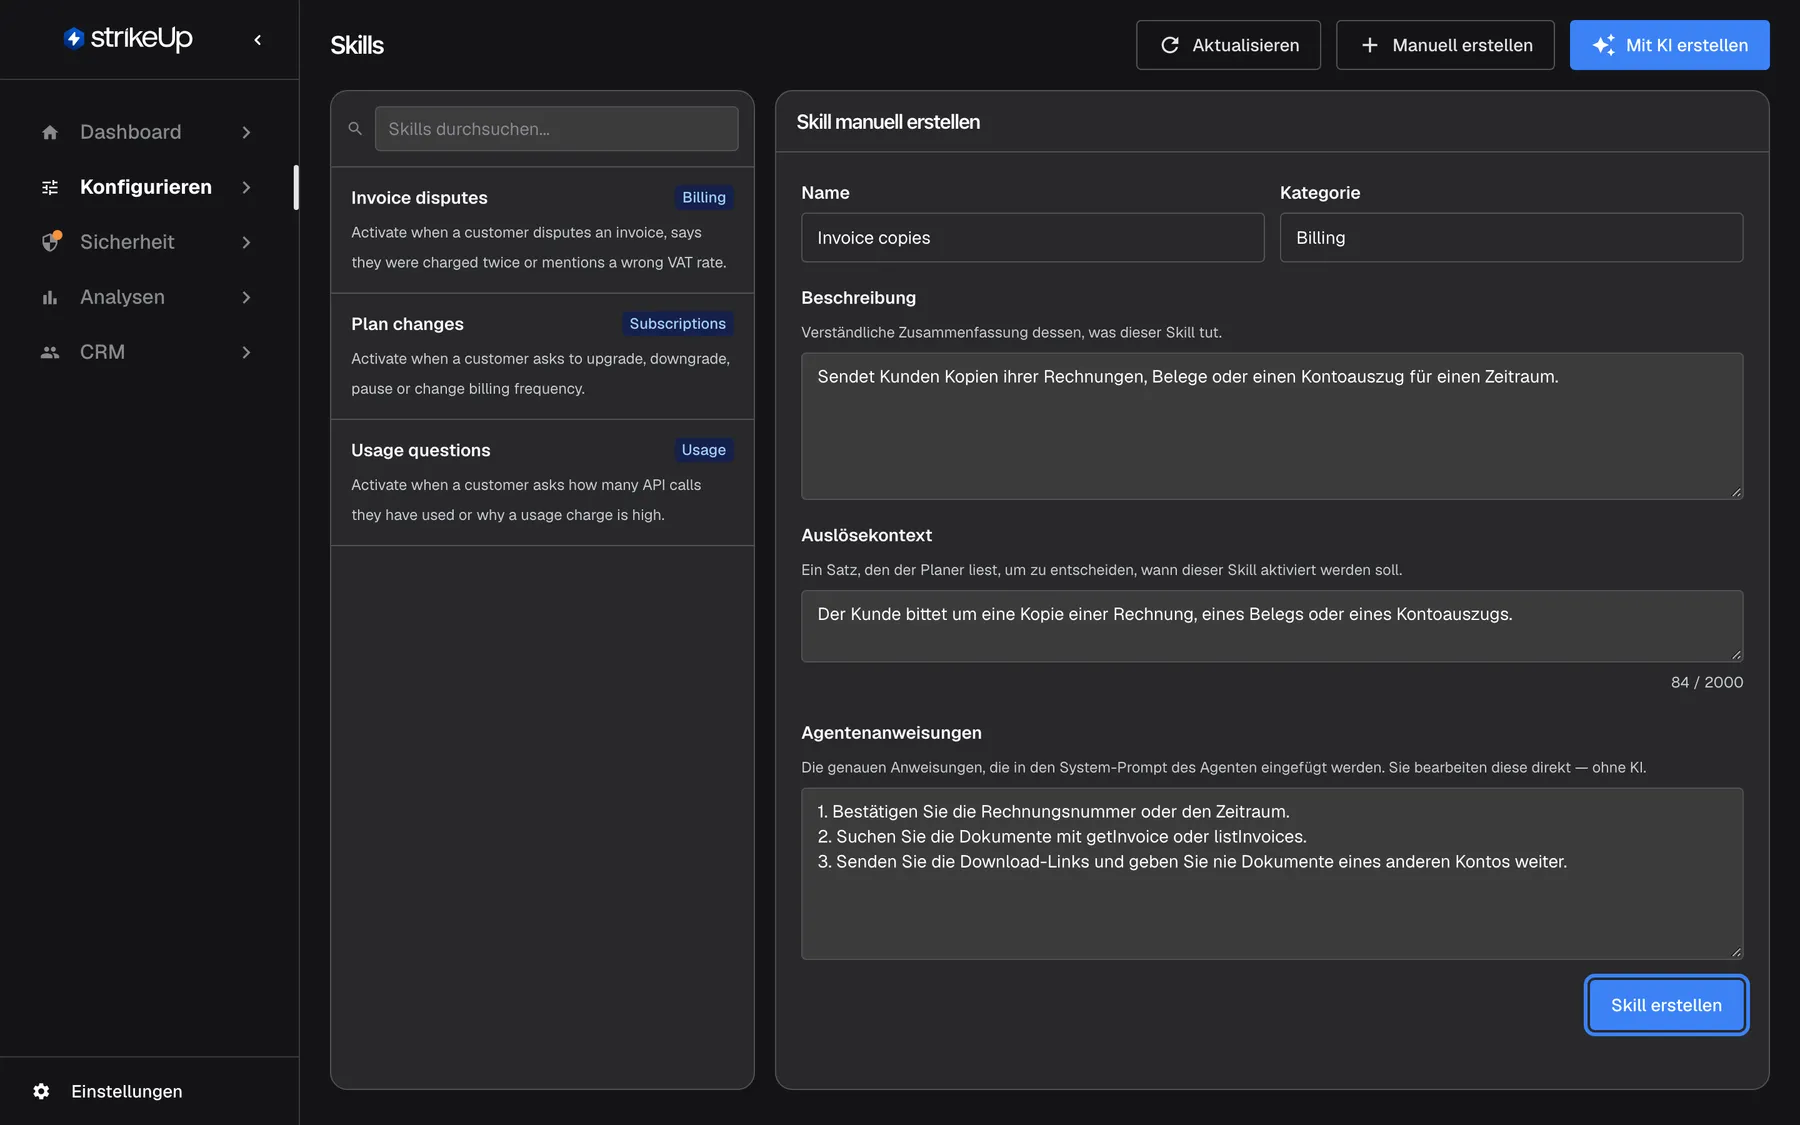Click the Dashboard home icon
Viewport: 1800px width, 1125px height.
pos(50,132)
